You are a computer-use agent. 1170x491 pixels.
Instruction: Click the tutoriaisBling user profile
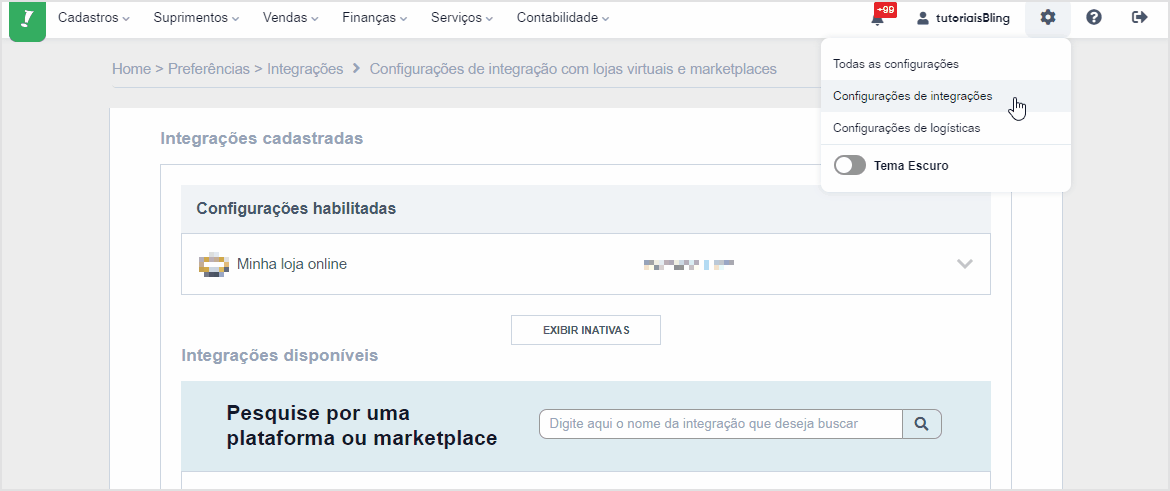(x=963, y=18)
